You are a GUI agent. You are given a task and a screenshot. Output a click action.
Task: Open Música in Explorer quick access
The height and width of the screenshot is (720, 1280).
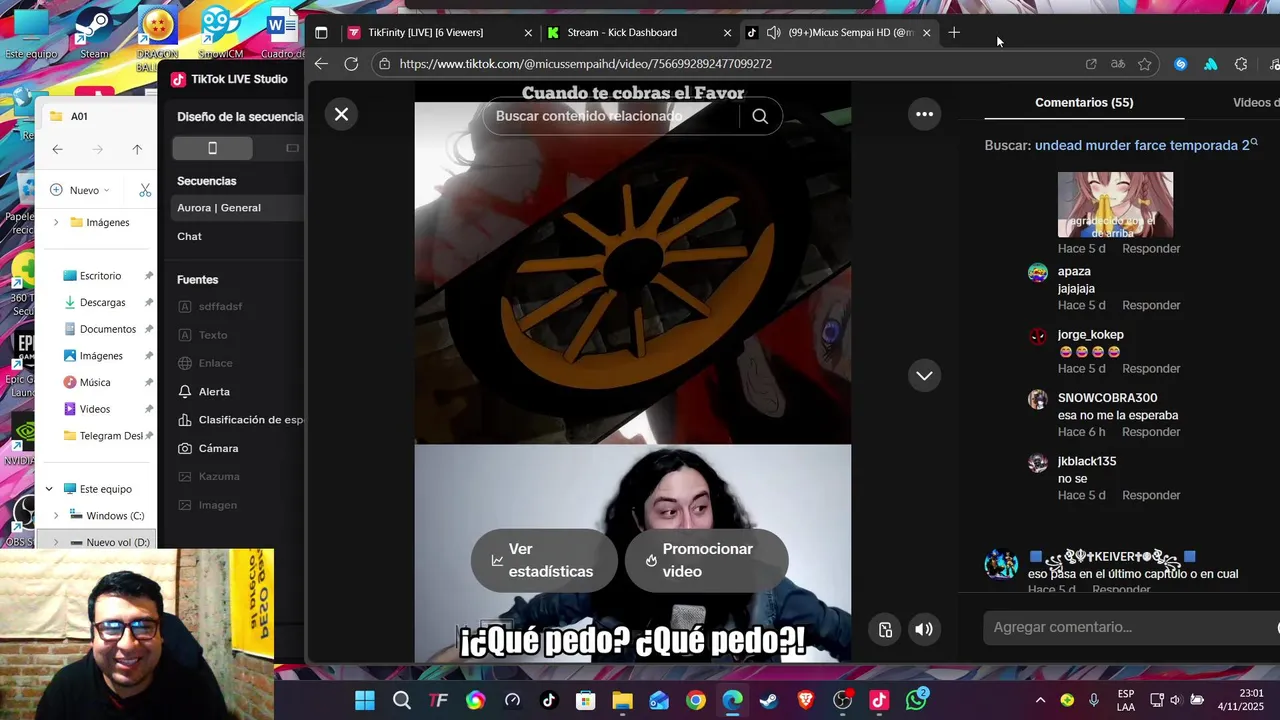click(95, 382)
